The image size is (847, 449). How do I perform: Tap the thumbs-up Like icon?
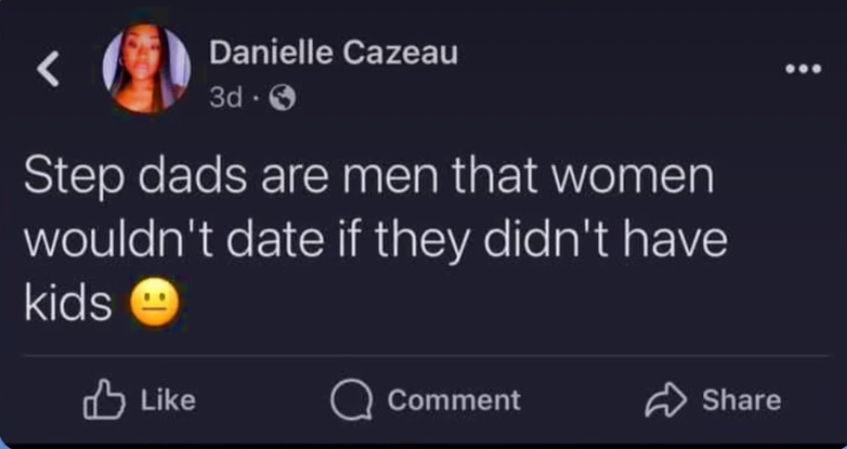(x=104, y=400)
